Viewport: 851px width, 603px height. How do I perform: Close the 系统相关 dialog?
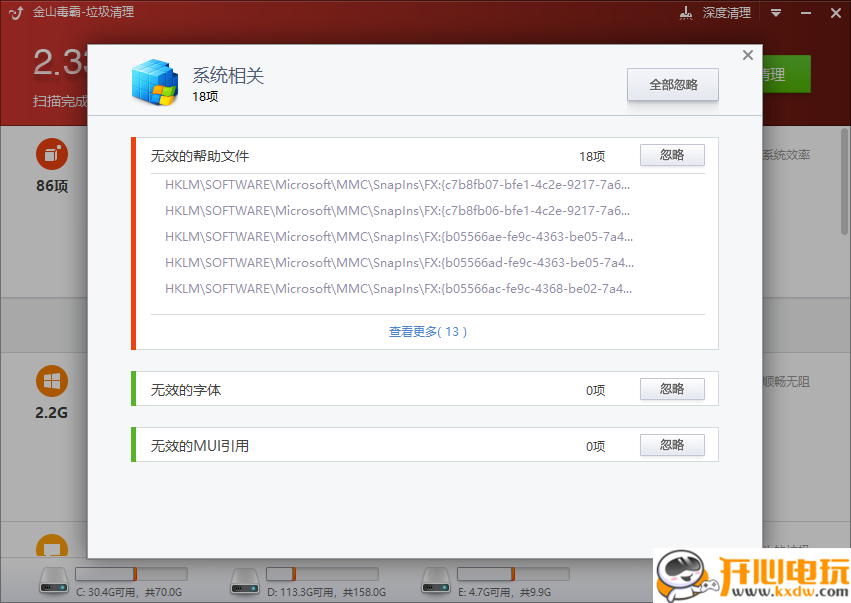coord(748,55)
